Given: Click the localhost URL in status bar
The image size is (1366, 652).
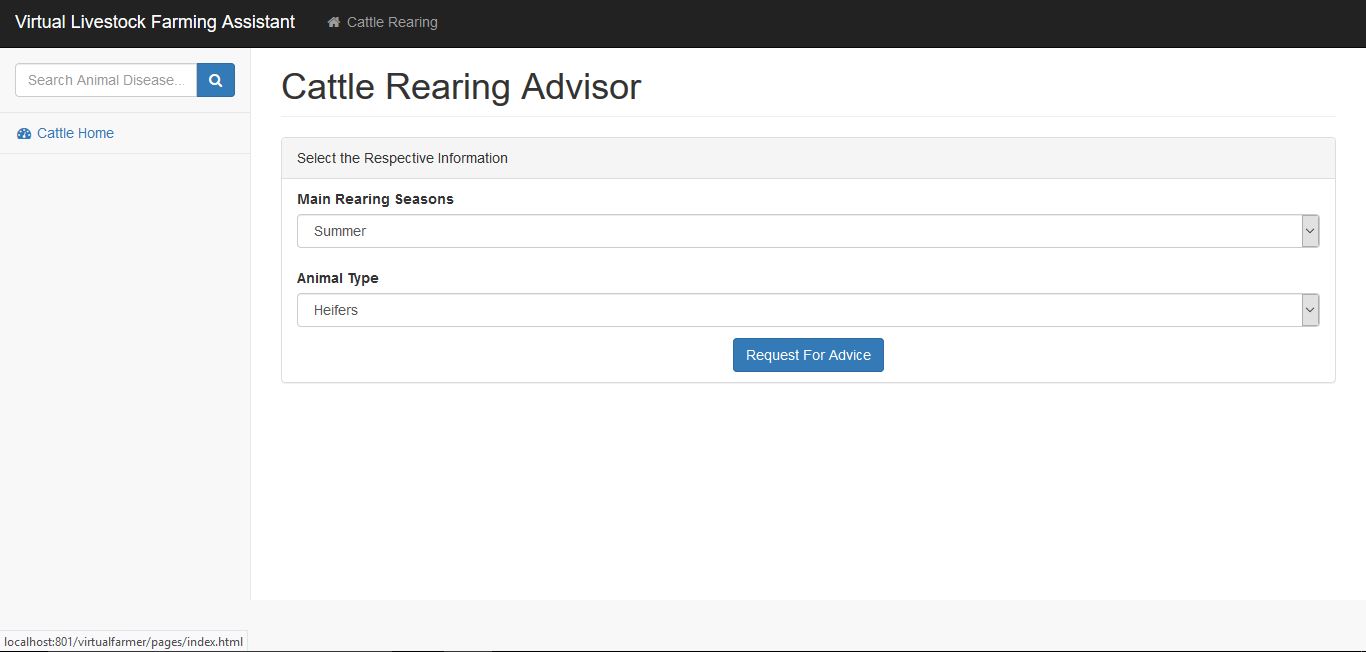Looking at the screenshot, I should tap(123, 641).
